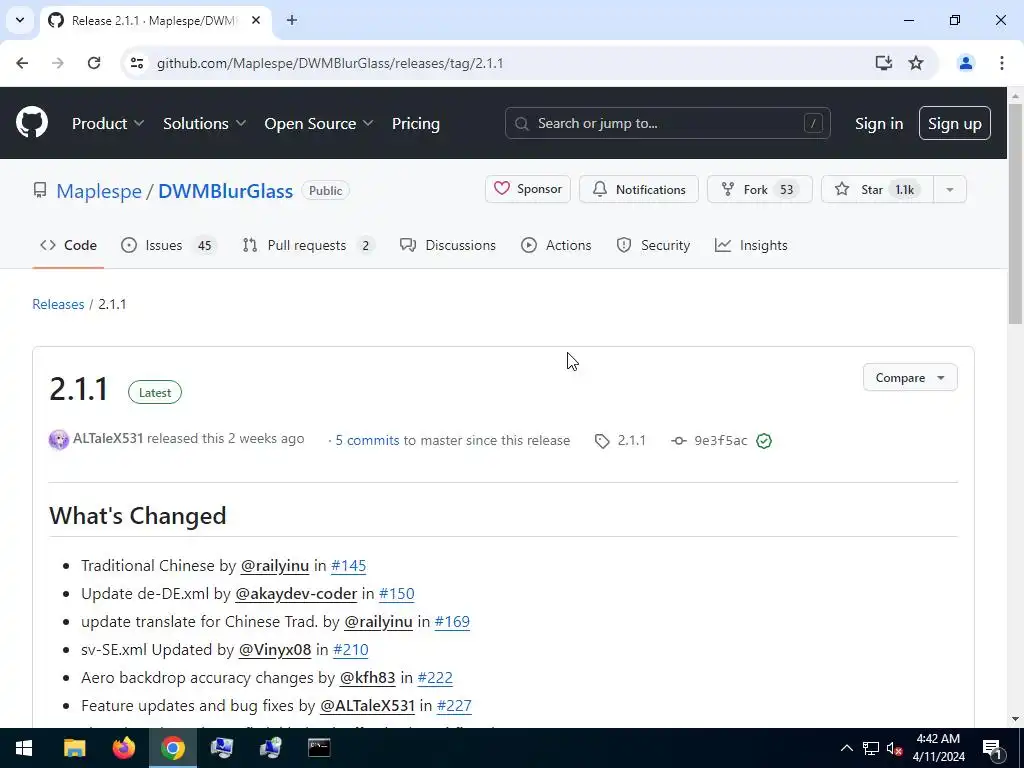Open pull request #227
This screenshot has height=768, width=1024.
pos(454,705)
